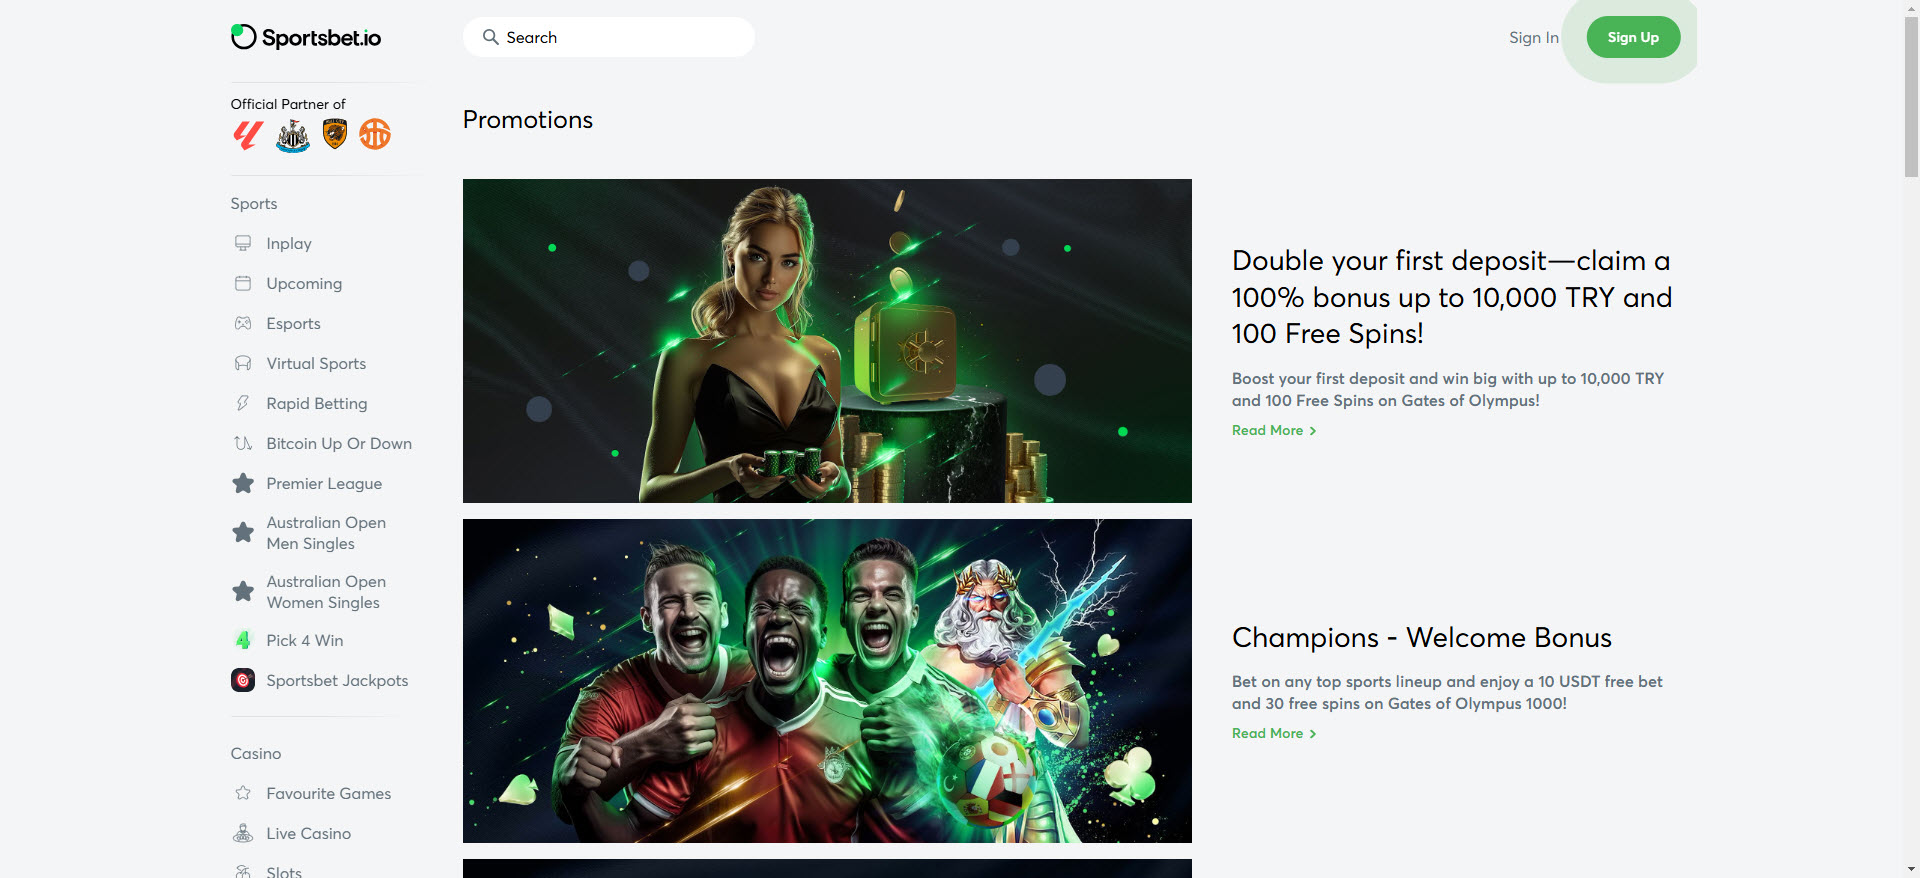Focus the Search input field

coord(609,37)
